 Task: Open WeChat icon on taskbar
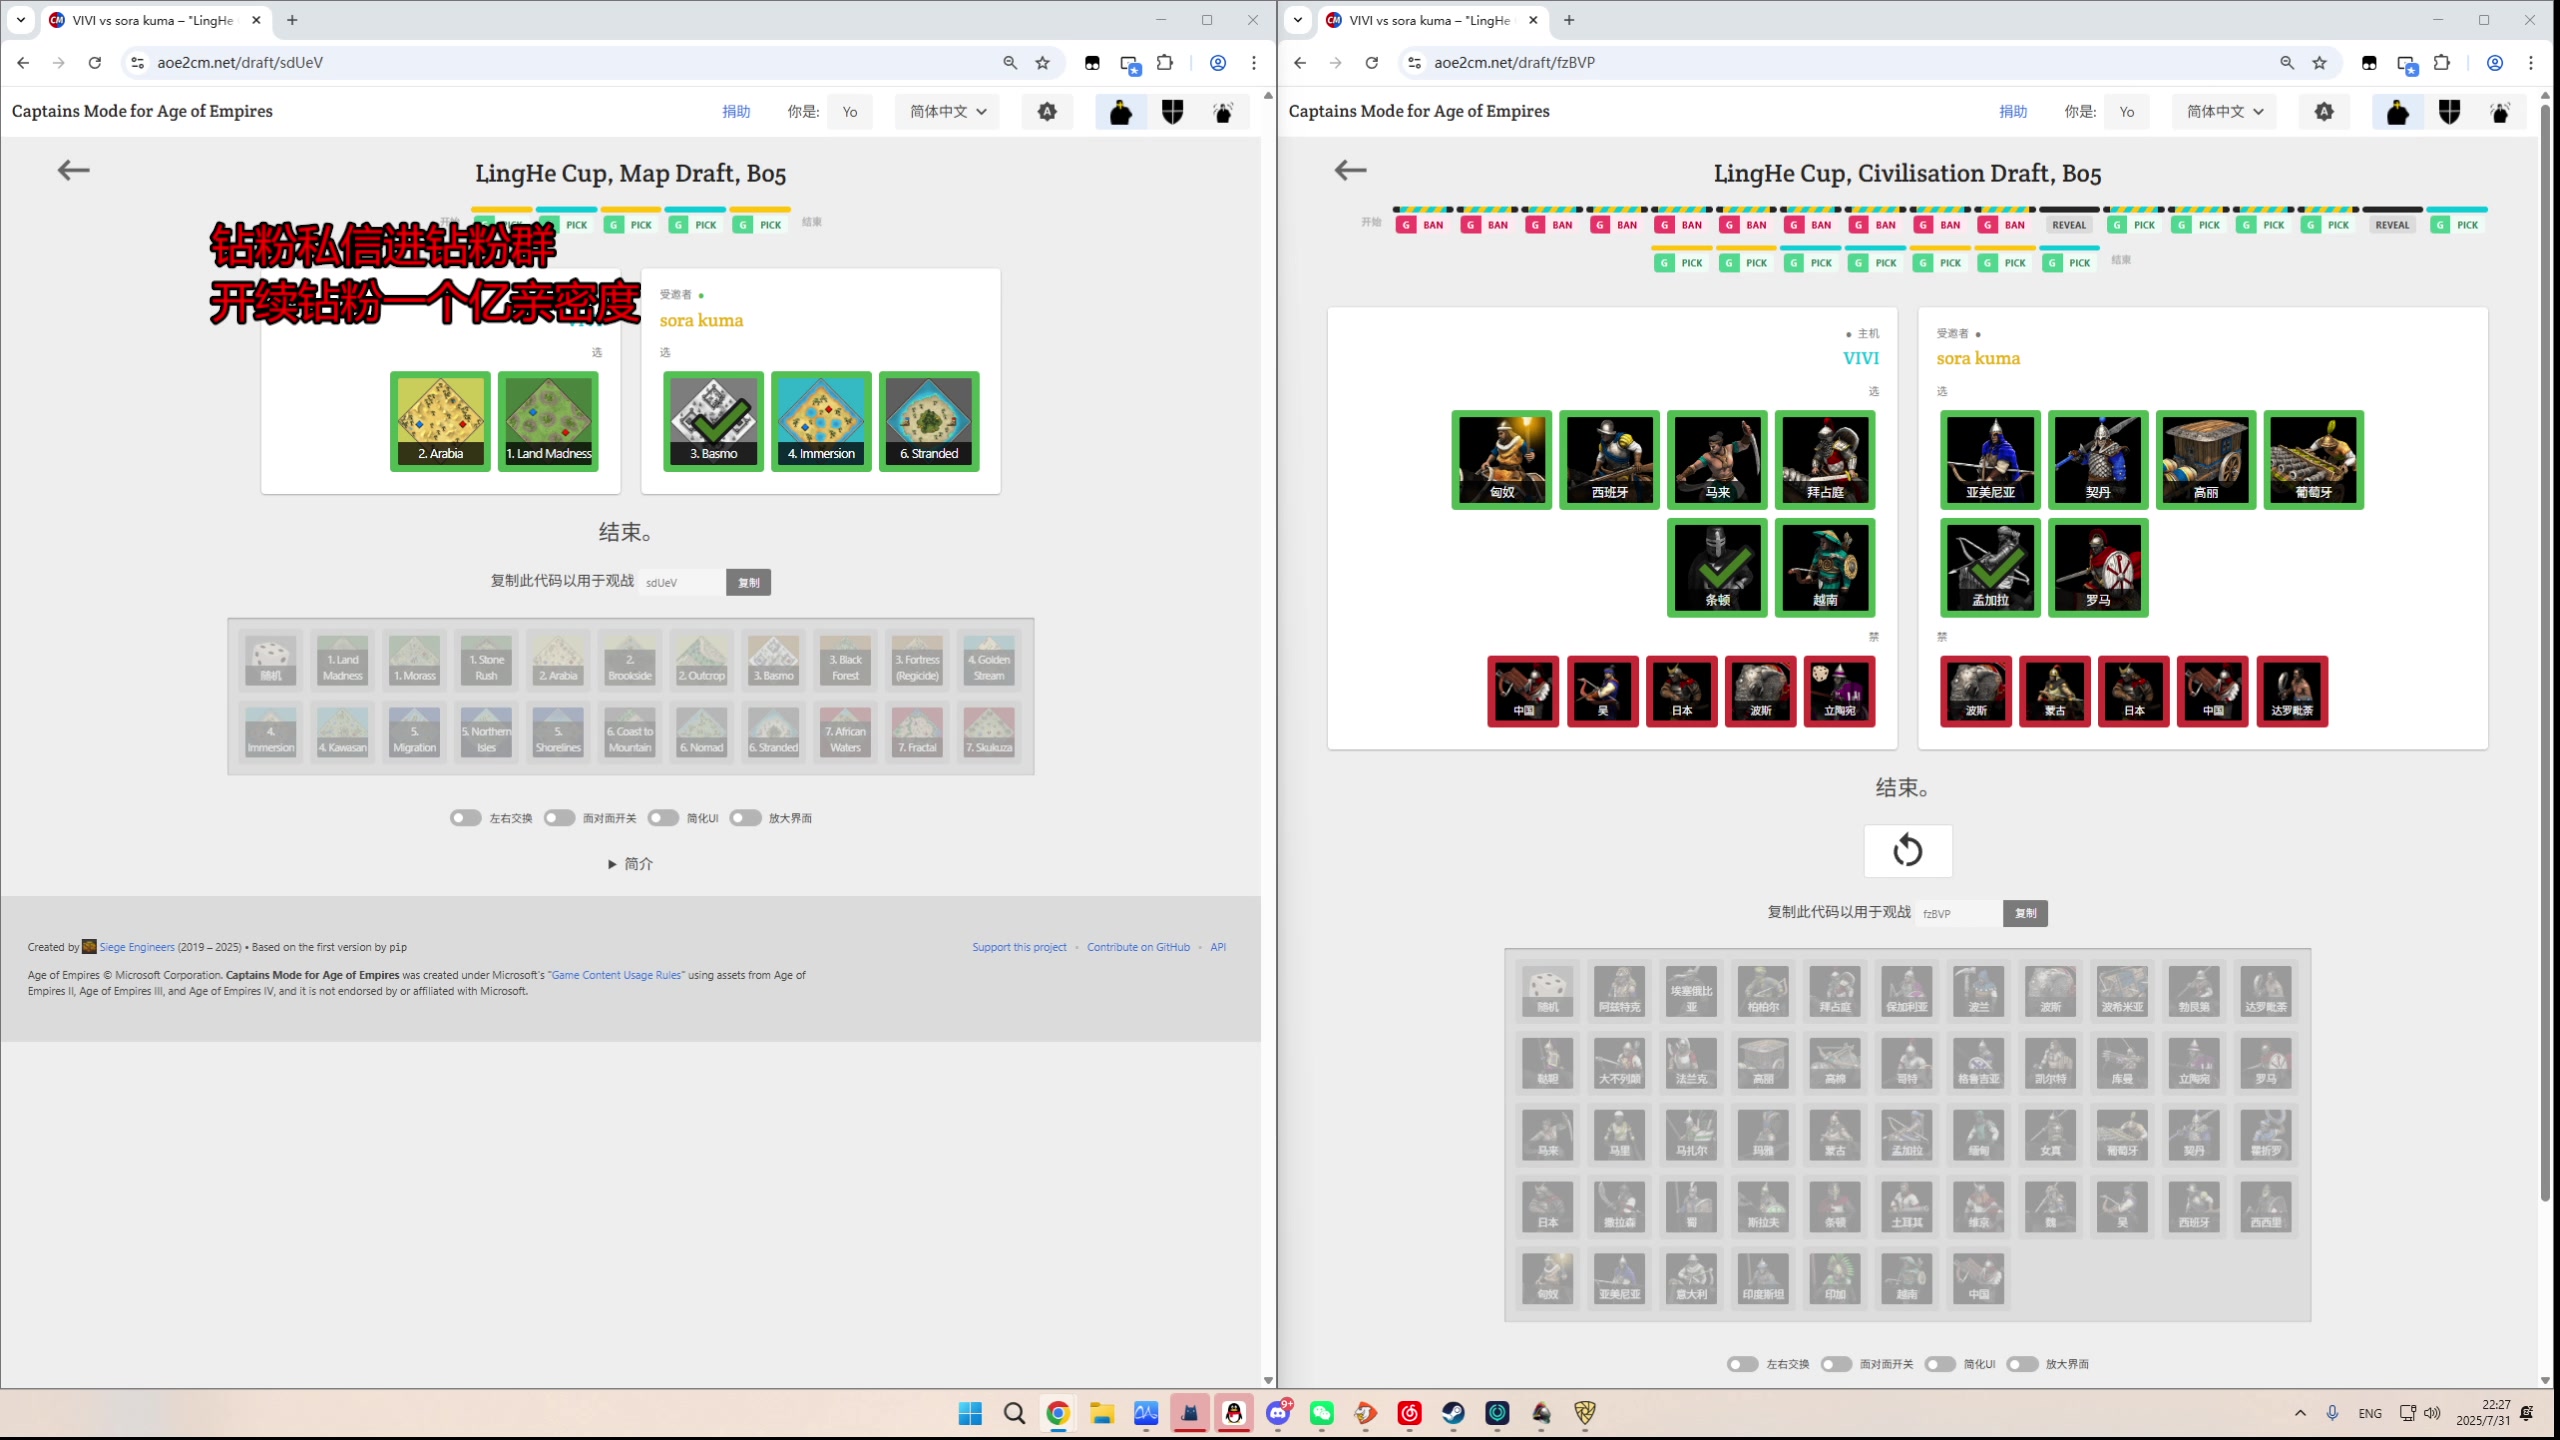coord(1322,1413)
